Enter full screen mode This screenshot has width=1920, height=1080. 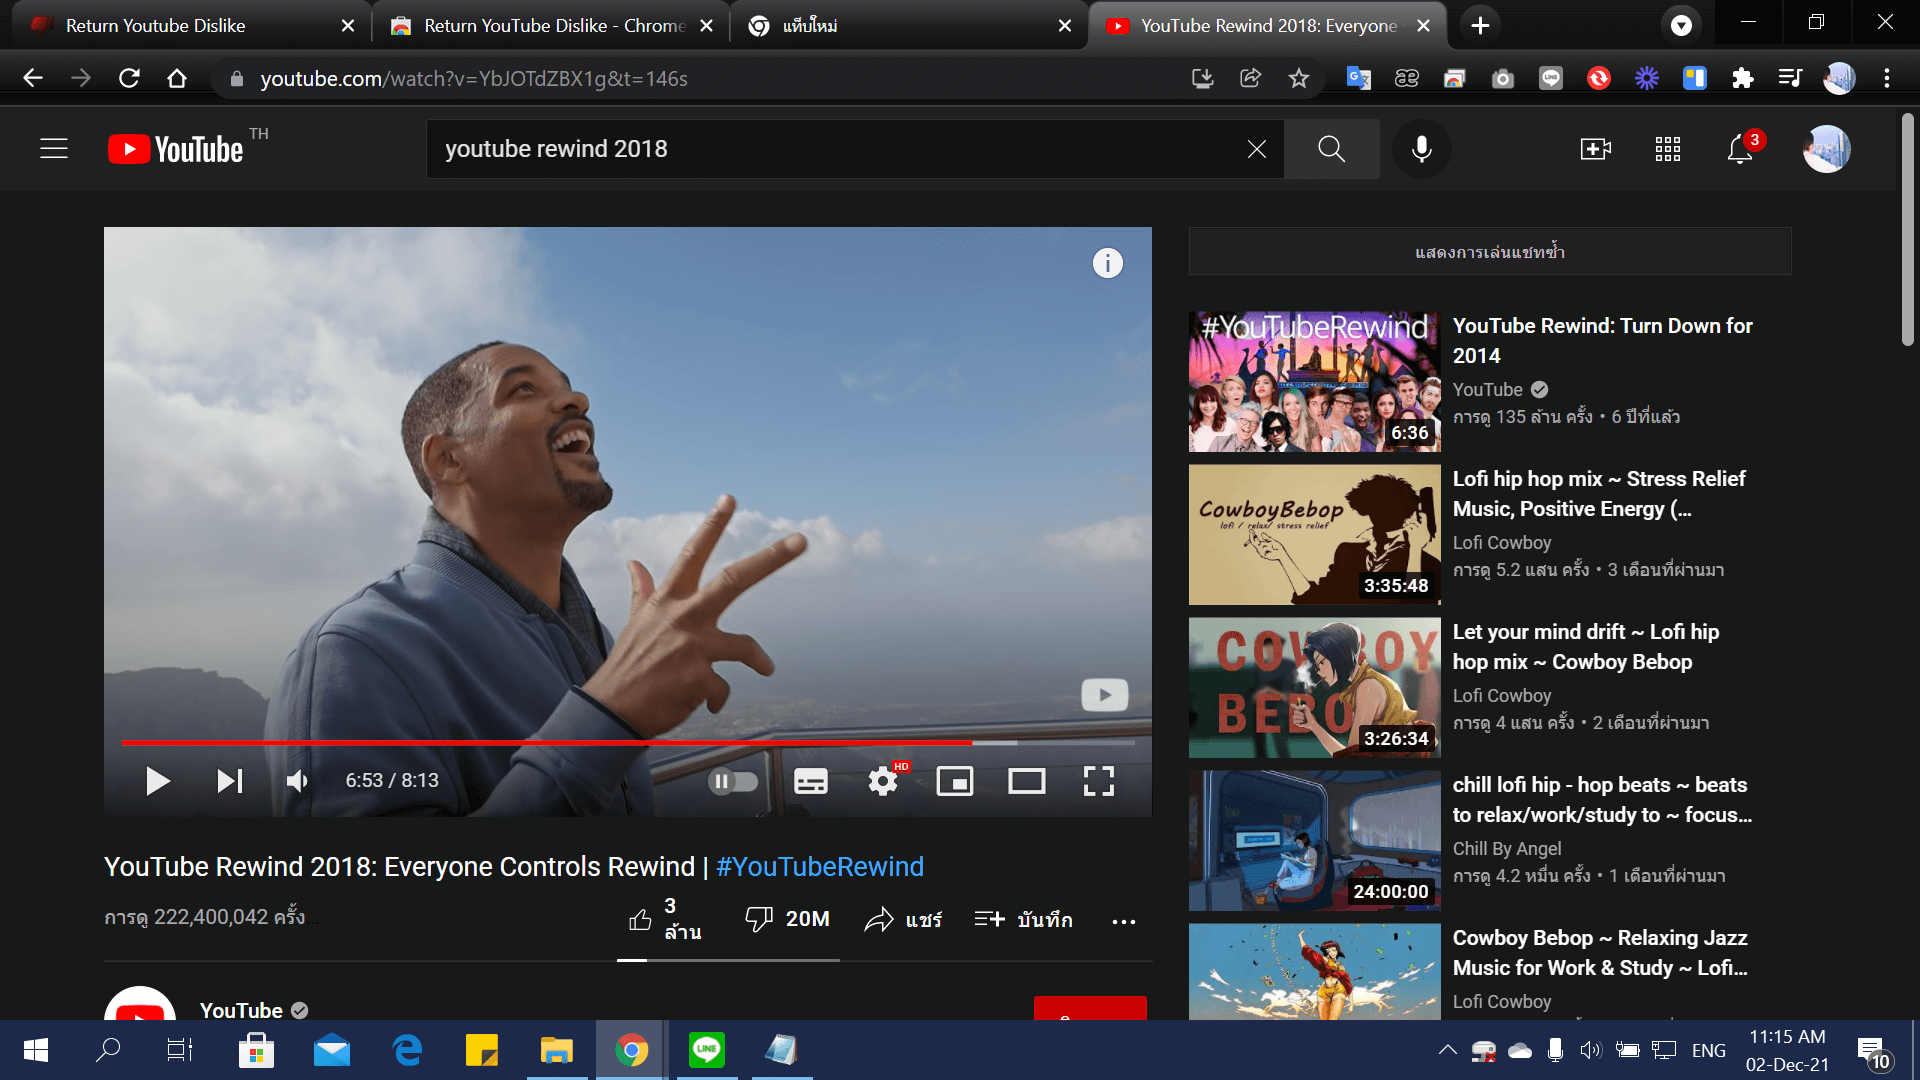point(1099,781)
